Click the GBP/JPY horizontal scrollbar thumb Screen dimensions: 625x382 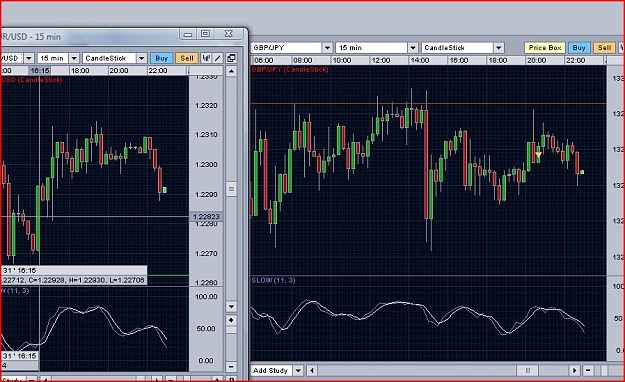coord(528,370)
